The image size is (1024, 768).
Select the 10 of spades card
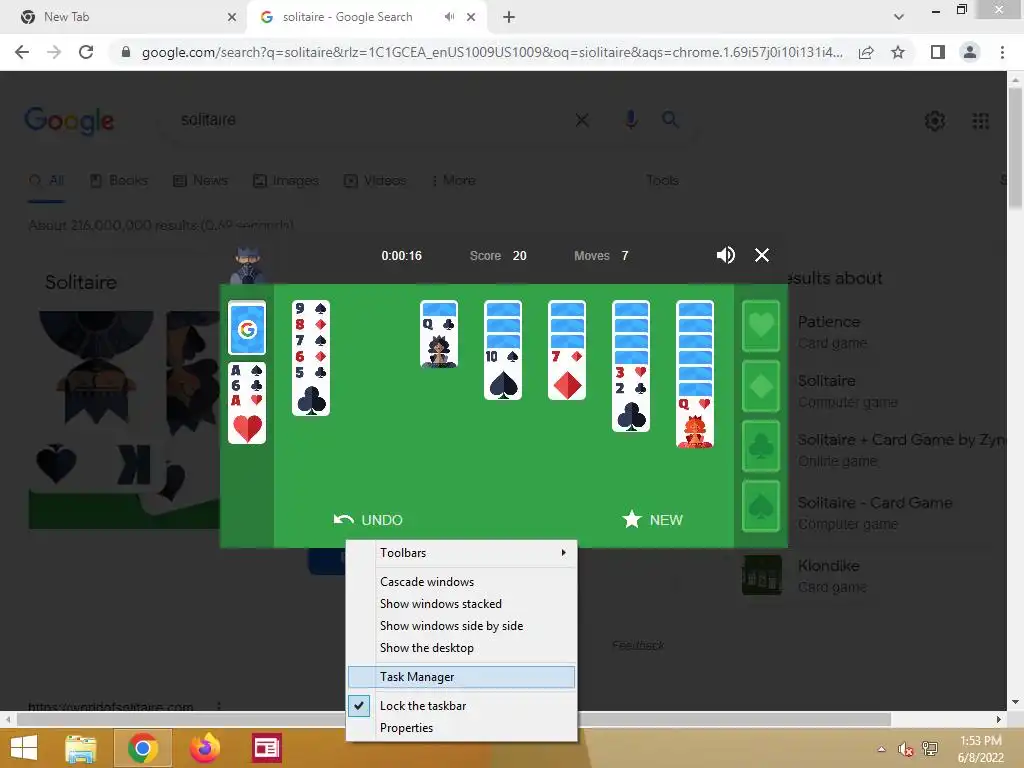coord(503,374)
